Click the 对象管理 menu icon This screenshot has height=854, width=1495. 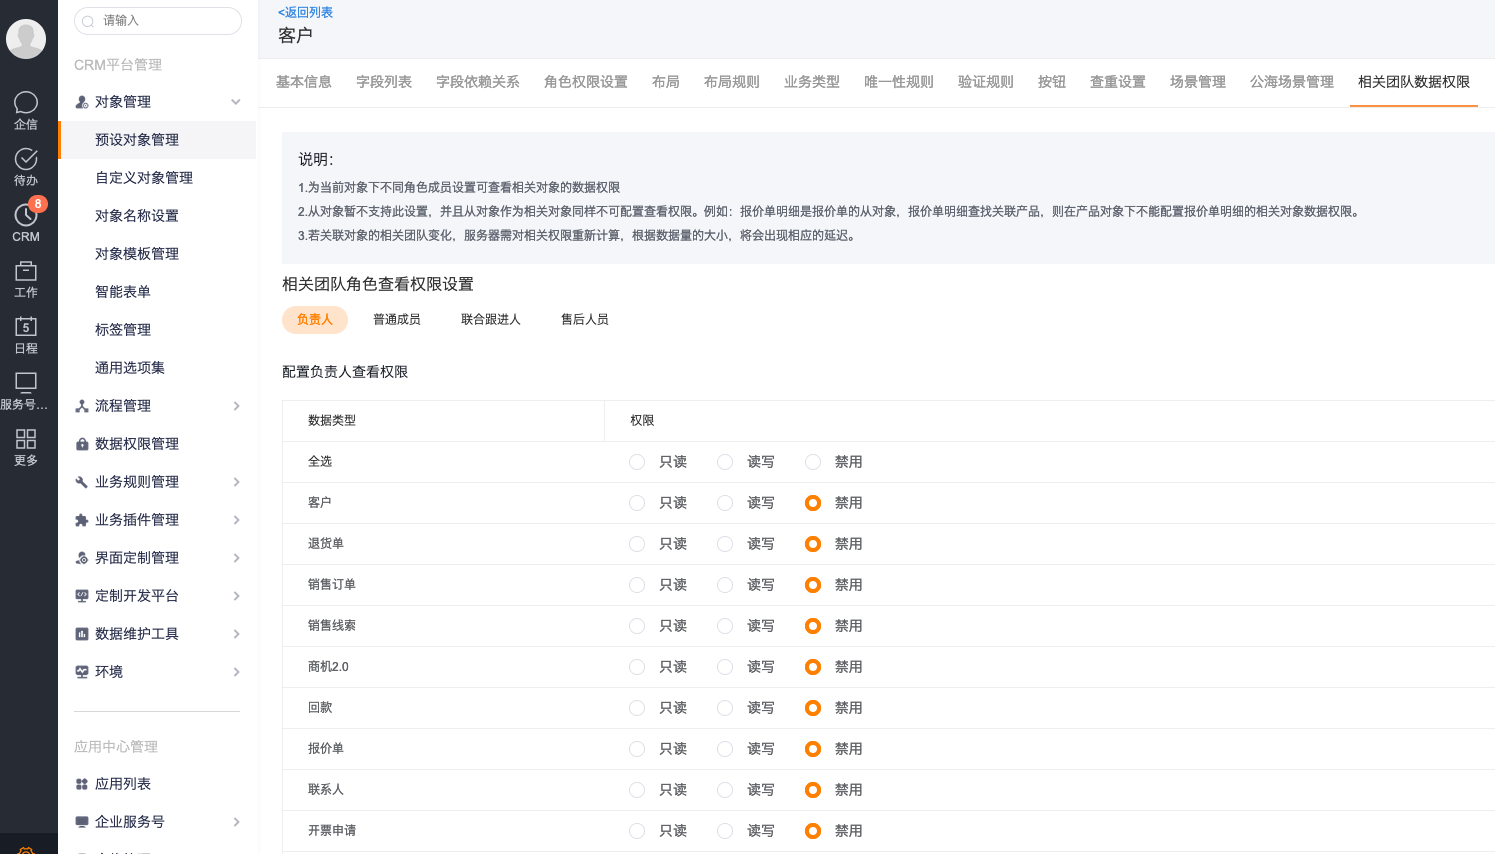[82, 102]
